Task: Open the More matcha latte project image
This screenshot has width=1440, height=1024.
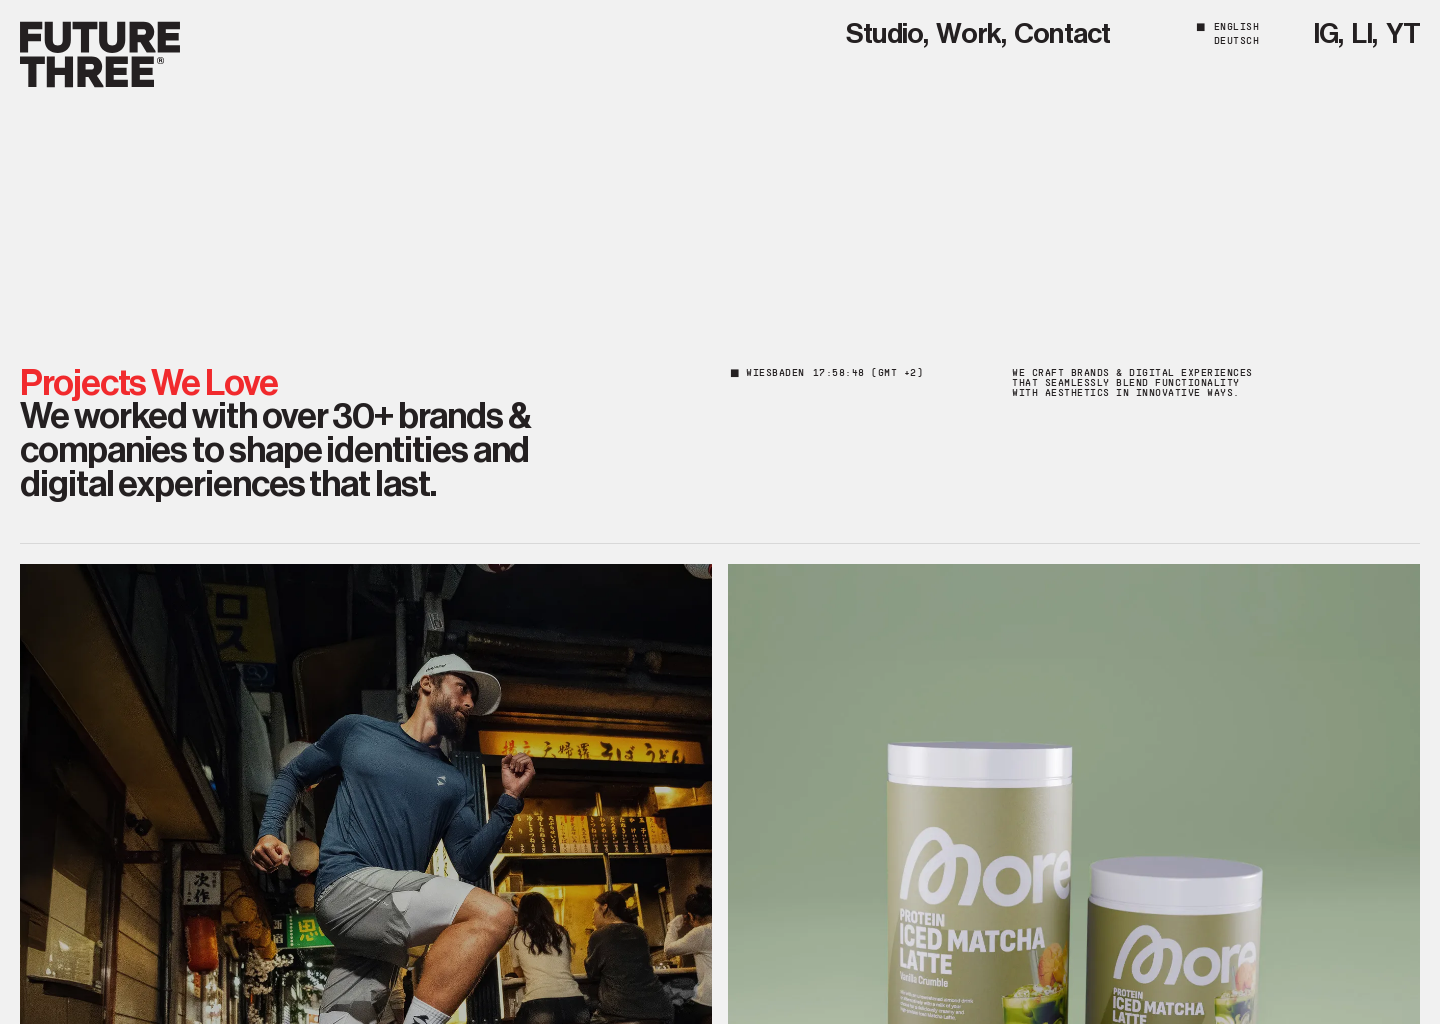Action: (1074, 794)
